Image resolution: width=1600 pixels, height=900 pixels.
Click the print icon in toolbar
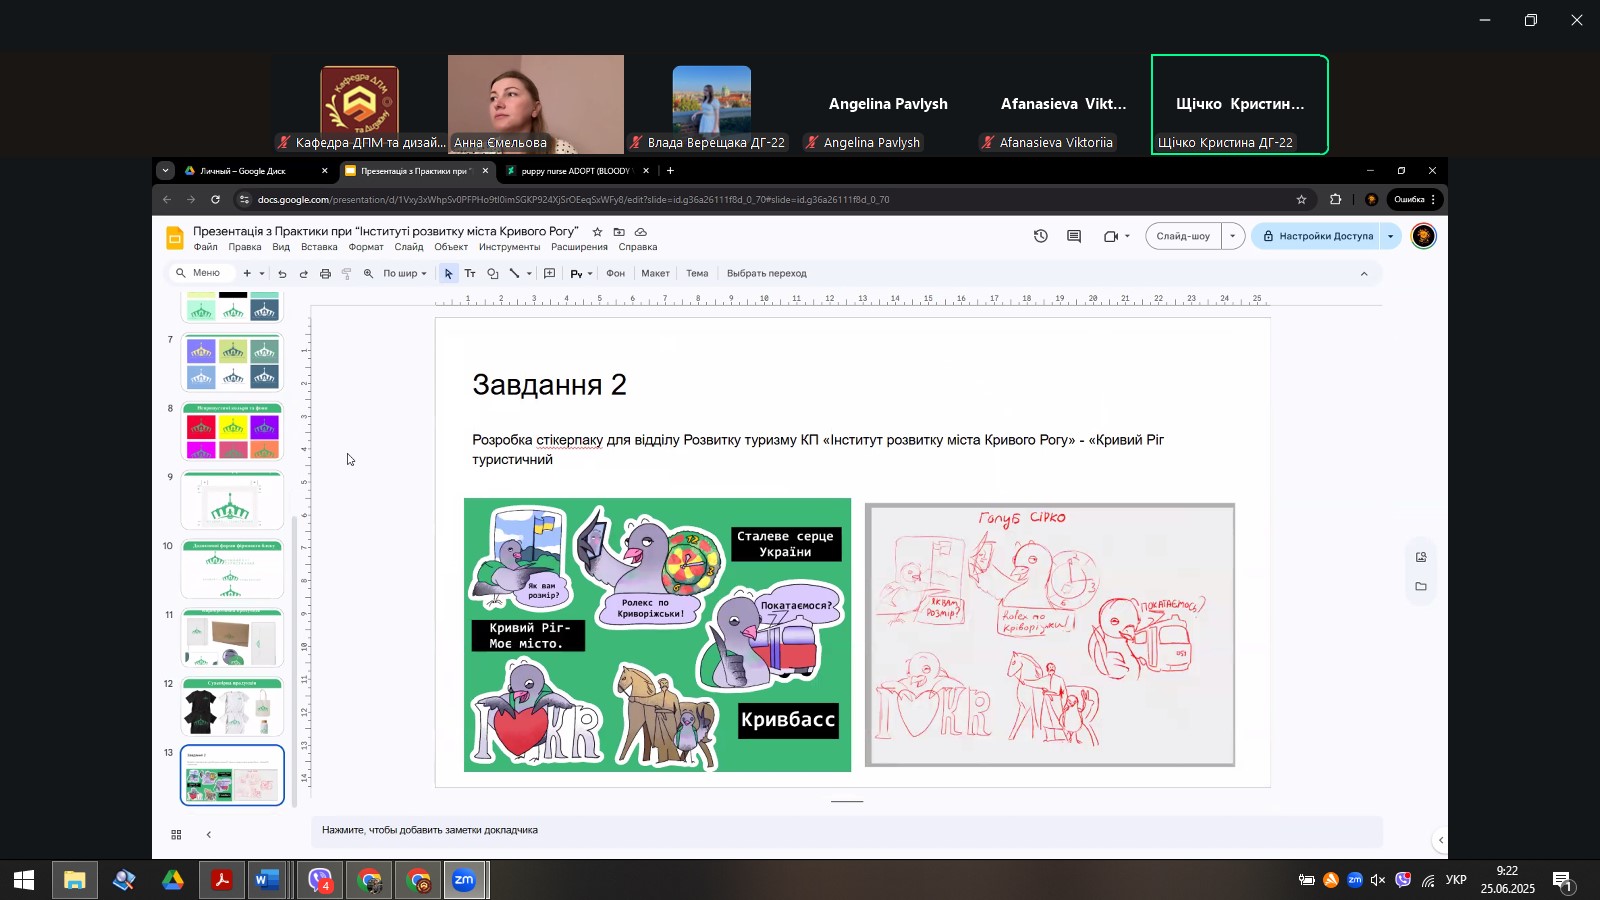(x=325, y=274)
